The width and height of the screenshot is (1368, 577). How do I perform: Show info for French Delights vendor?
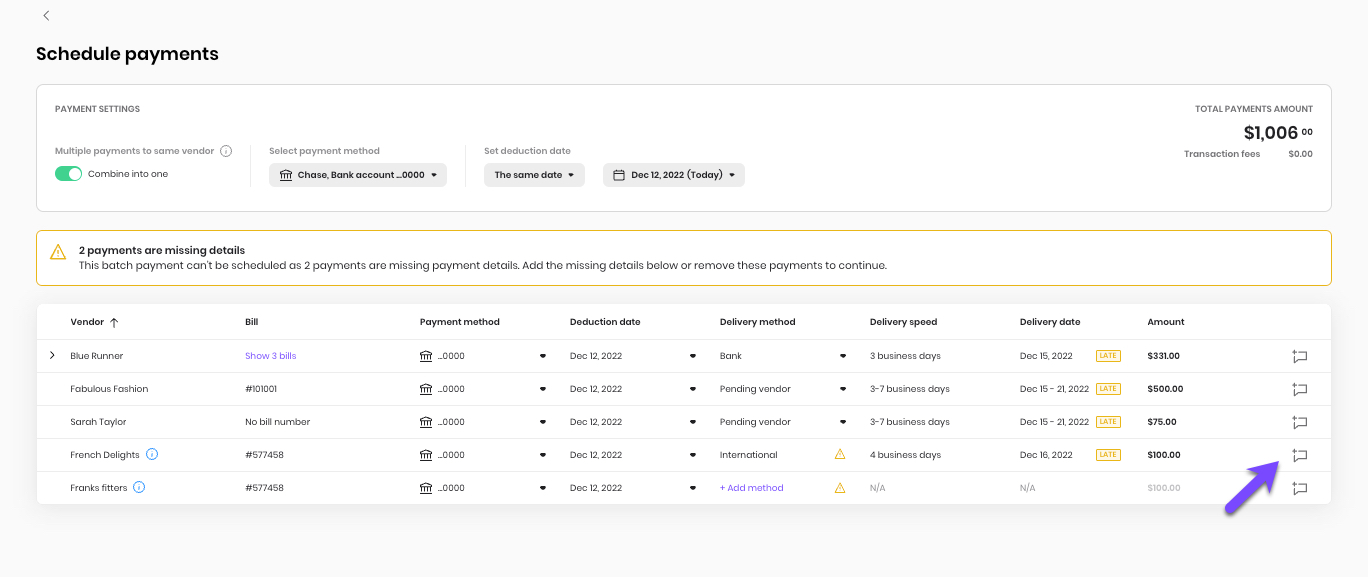152,454
